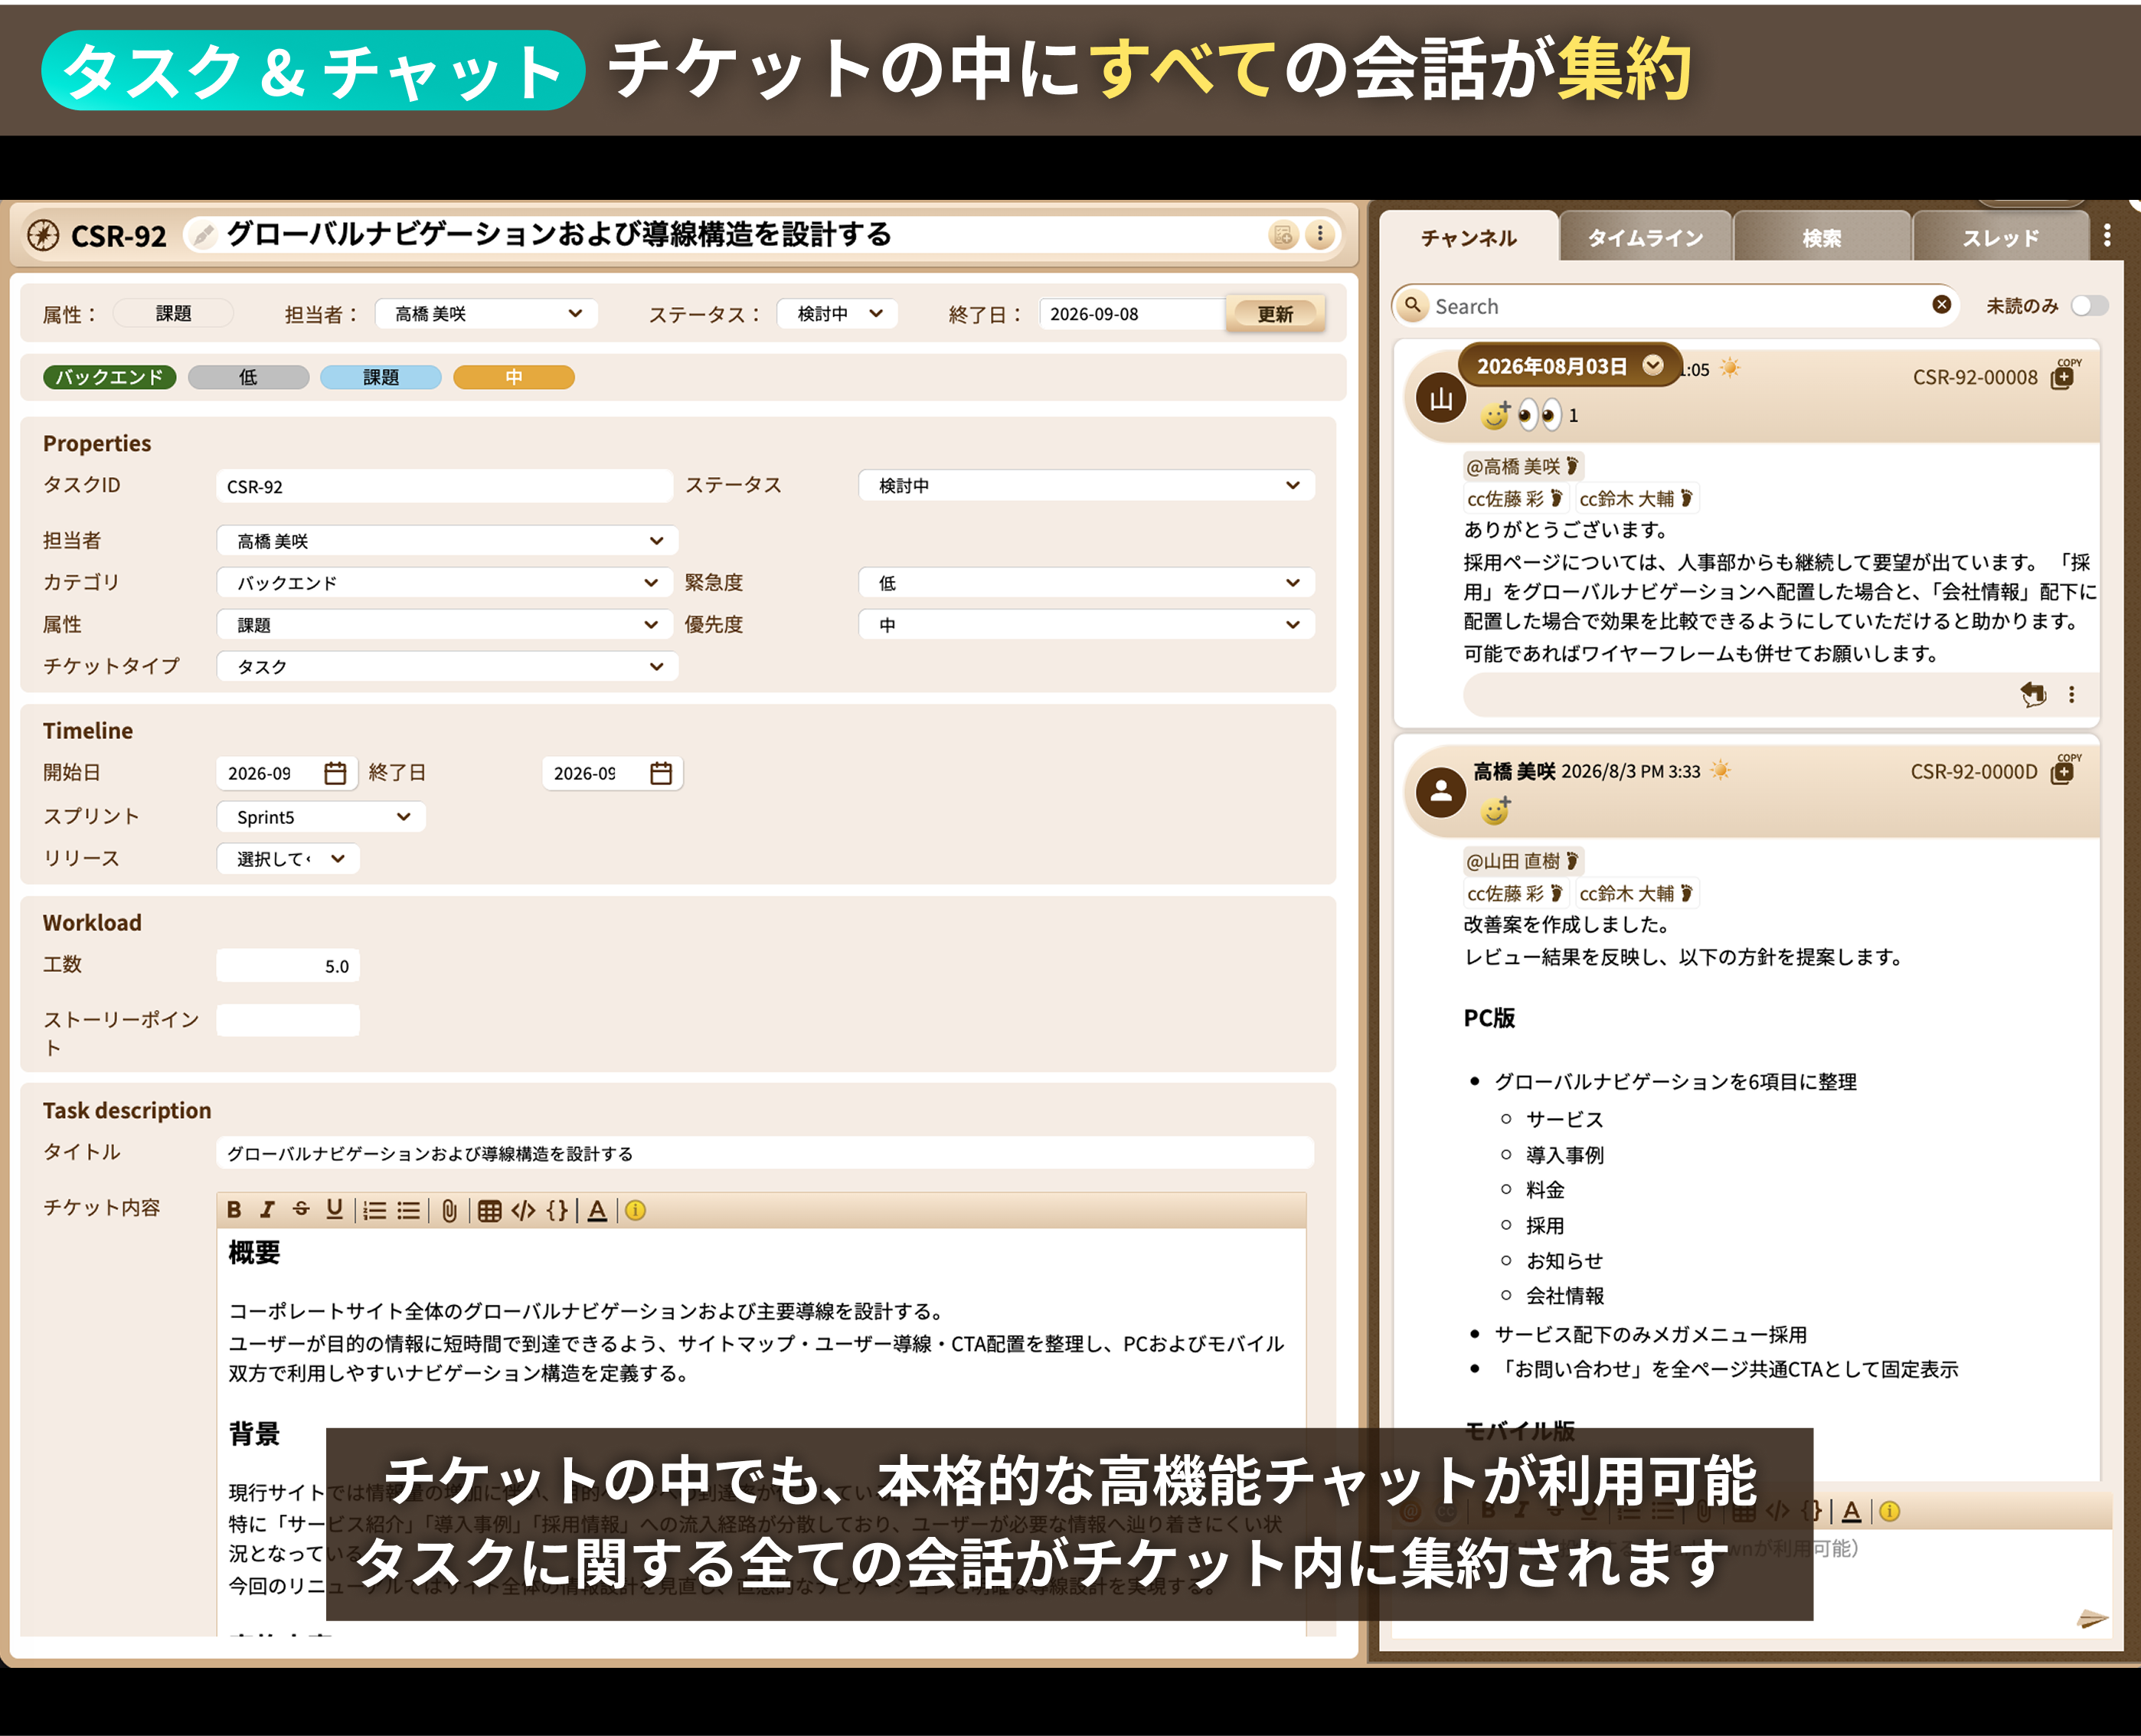The height and width of the screenshot is (1736, 2141).
Task: Insert a table in the ticket content editor
Action: (x=489, y=1211)
